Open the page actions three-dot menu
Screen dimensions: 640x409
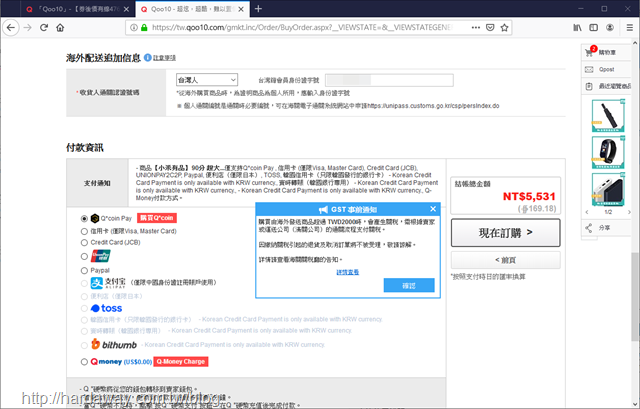tap(476, 28)
